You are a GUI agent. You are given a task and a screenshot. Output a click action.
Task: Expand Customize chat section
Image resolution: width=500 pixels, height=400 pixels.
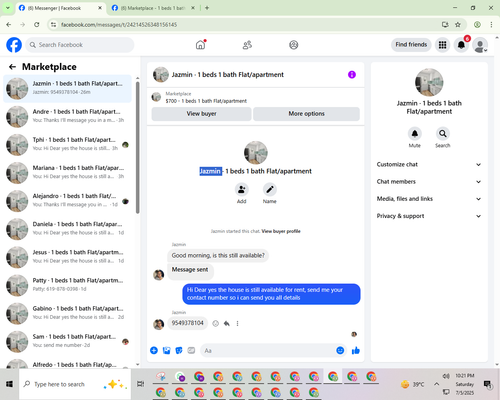click(x=429, y=164)
